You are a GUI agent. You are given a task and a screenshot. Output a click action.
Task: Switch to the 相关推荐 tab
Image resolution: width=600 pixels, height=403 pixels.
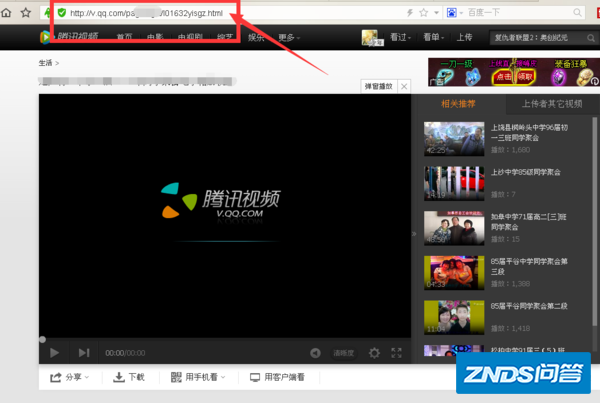pyautogui.click(x=458, y=104)
